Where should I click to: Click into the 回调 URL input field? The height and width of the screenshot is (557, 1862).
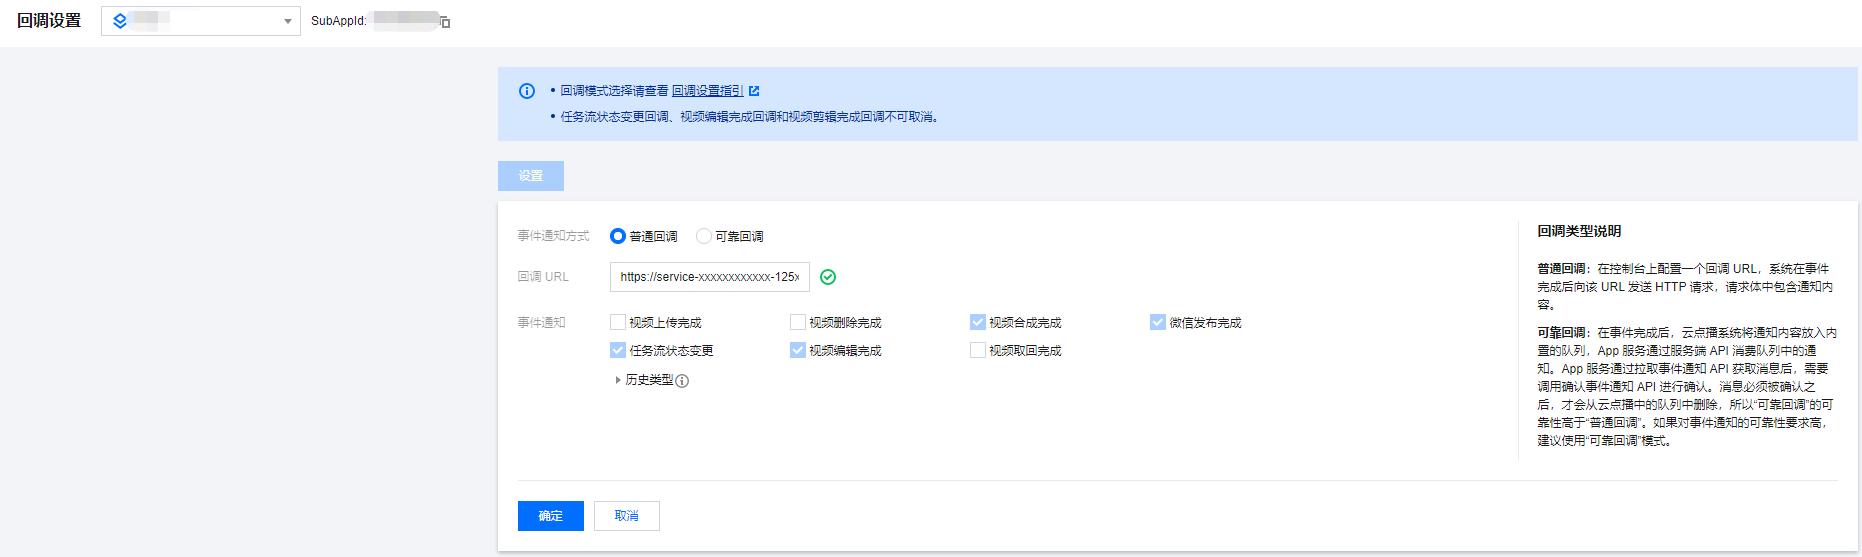709,277
